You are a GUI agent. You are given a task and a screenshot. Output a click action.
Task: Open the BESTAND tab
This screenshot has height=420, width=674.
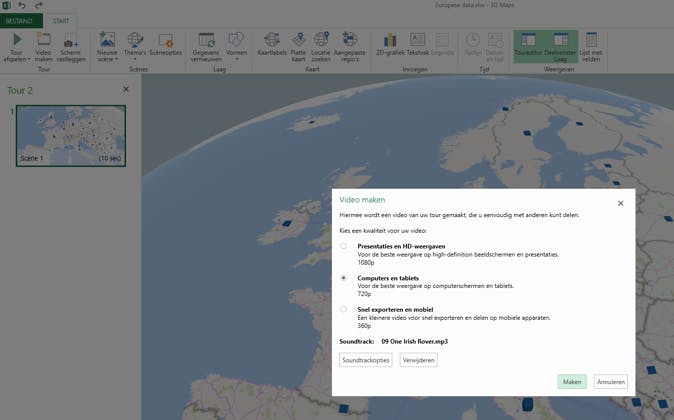(x=19, y=21)
